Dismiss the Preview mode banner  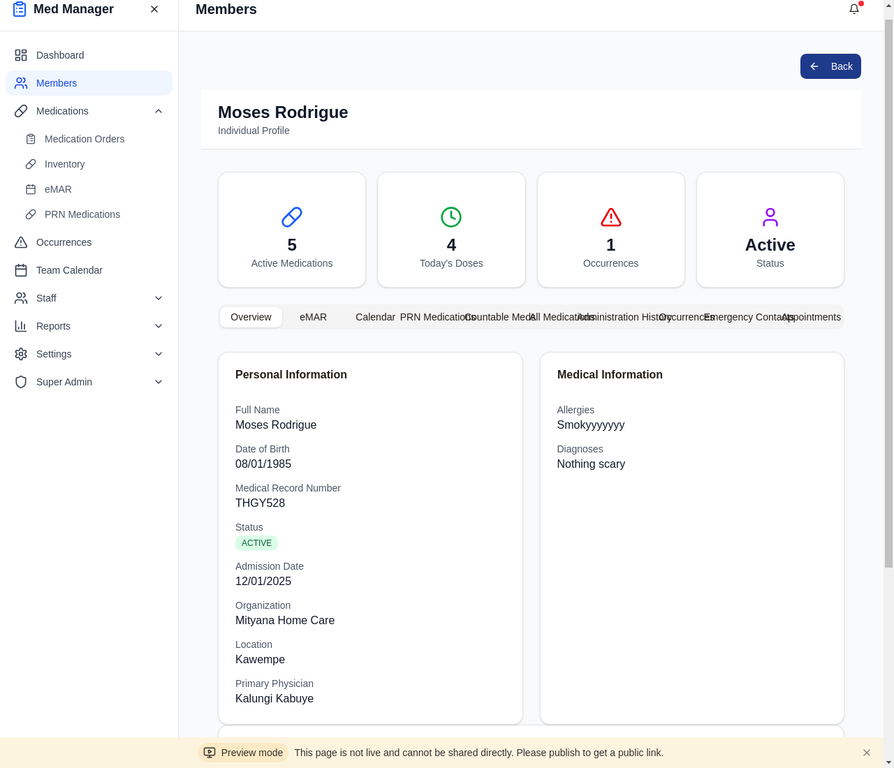(866, 752)
